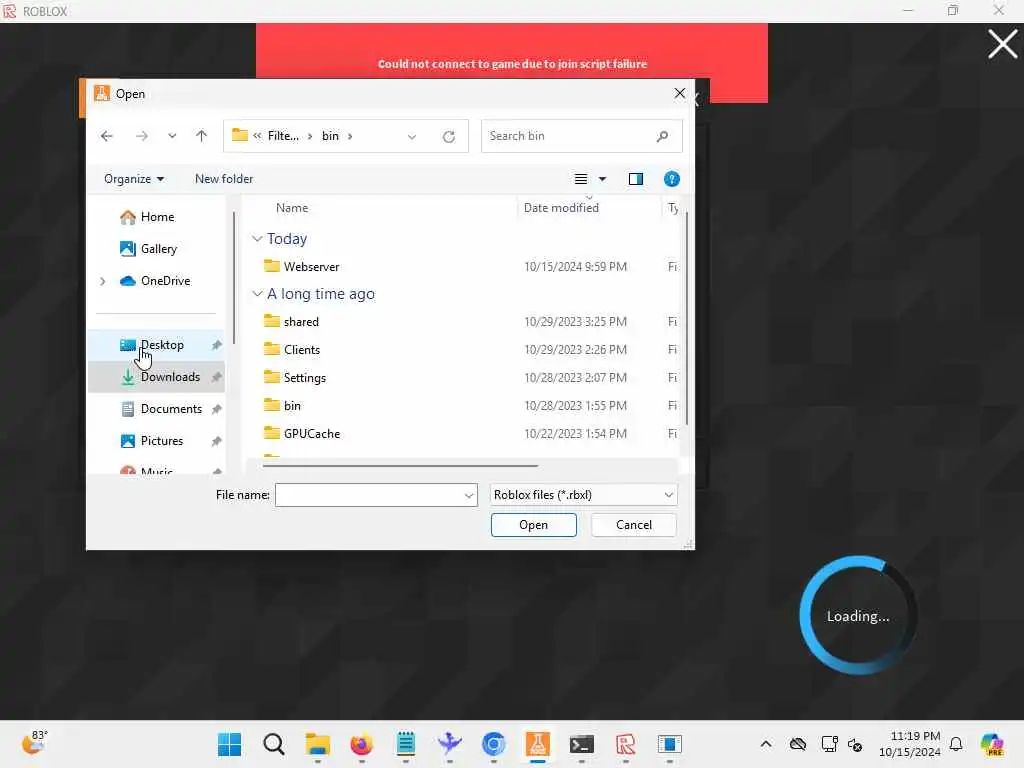1024x768 pixels.
Task: Switch to Roblox taskbar icon
Action: (x=626, y=744)
